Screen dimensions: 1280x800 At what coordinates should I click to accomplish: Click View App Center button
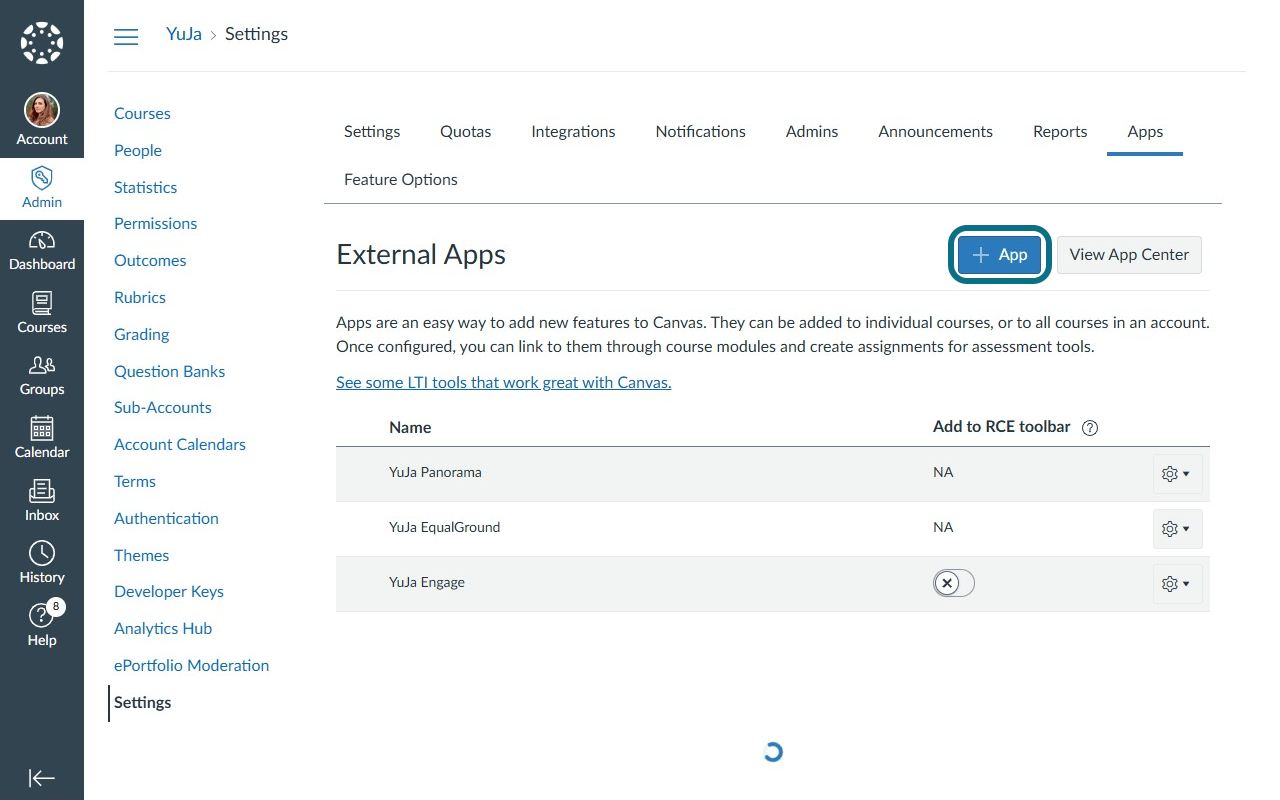tap(1129, 255)
